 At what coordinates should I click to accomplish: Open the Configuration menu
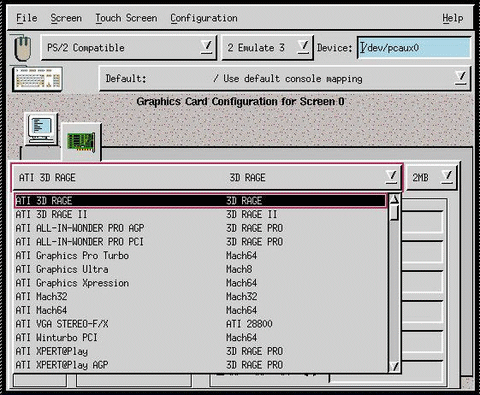click(x=204, y=18)
